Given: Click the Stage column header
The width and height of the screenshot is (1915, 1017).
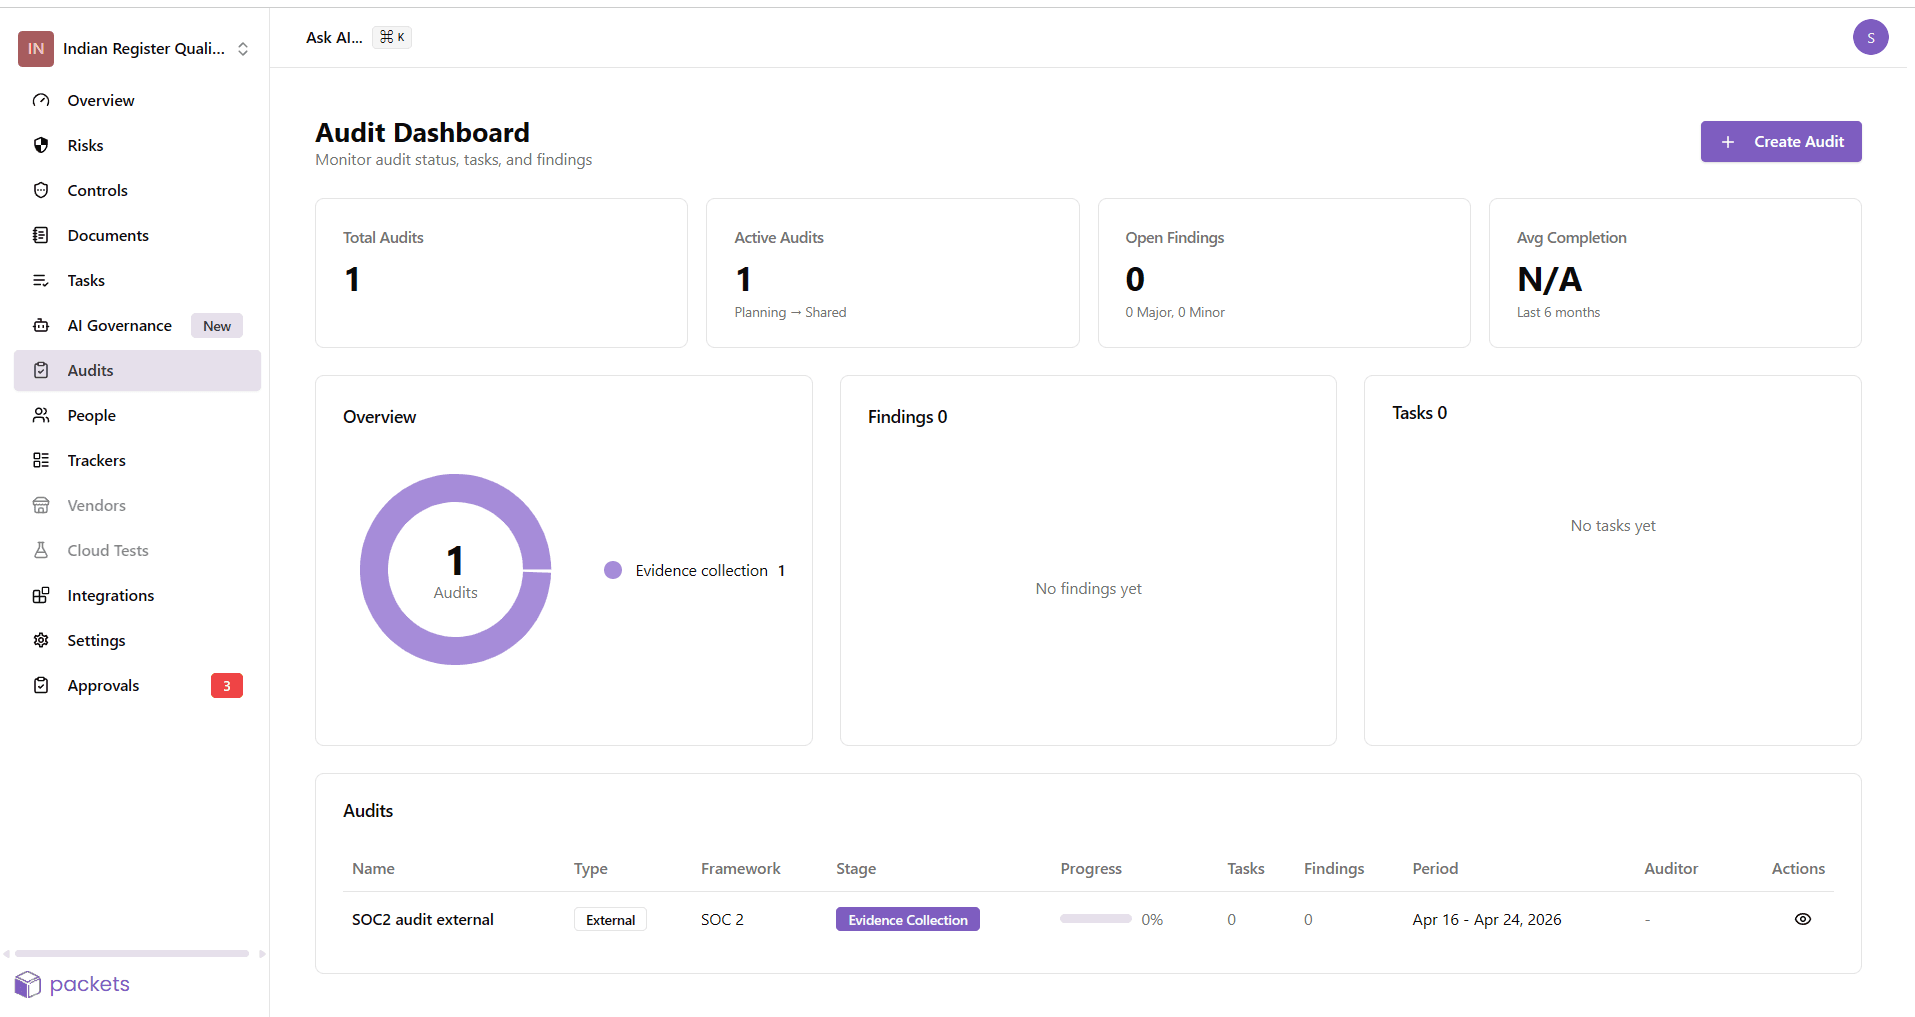Looking at the screenshot, I should (856, 868).
